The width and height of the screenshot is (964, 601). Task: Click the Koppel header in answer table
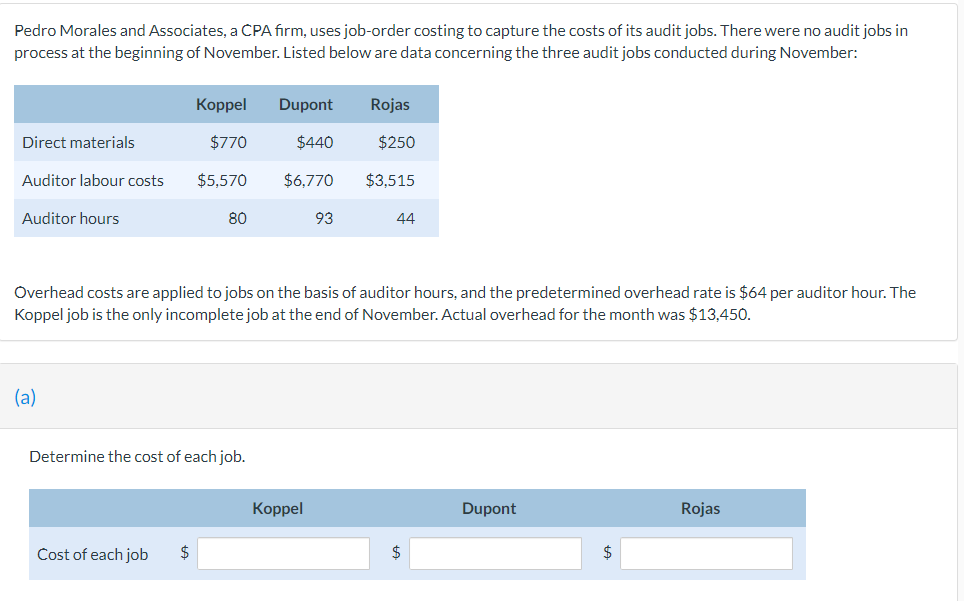tap(277, 508)
